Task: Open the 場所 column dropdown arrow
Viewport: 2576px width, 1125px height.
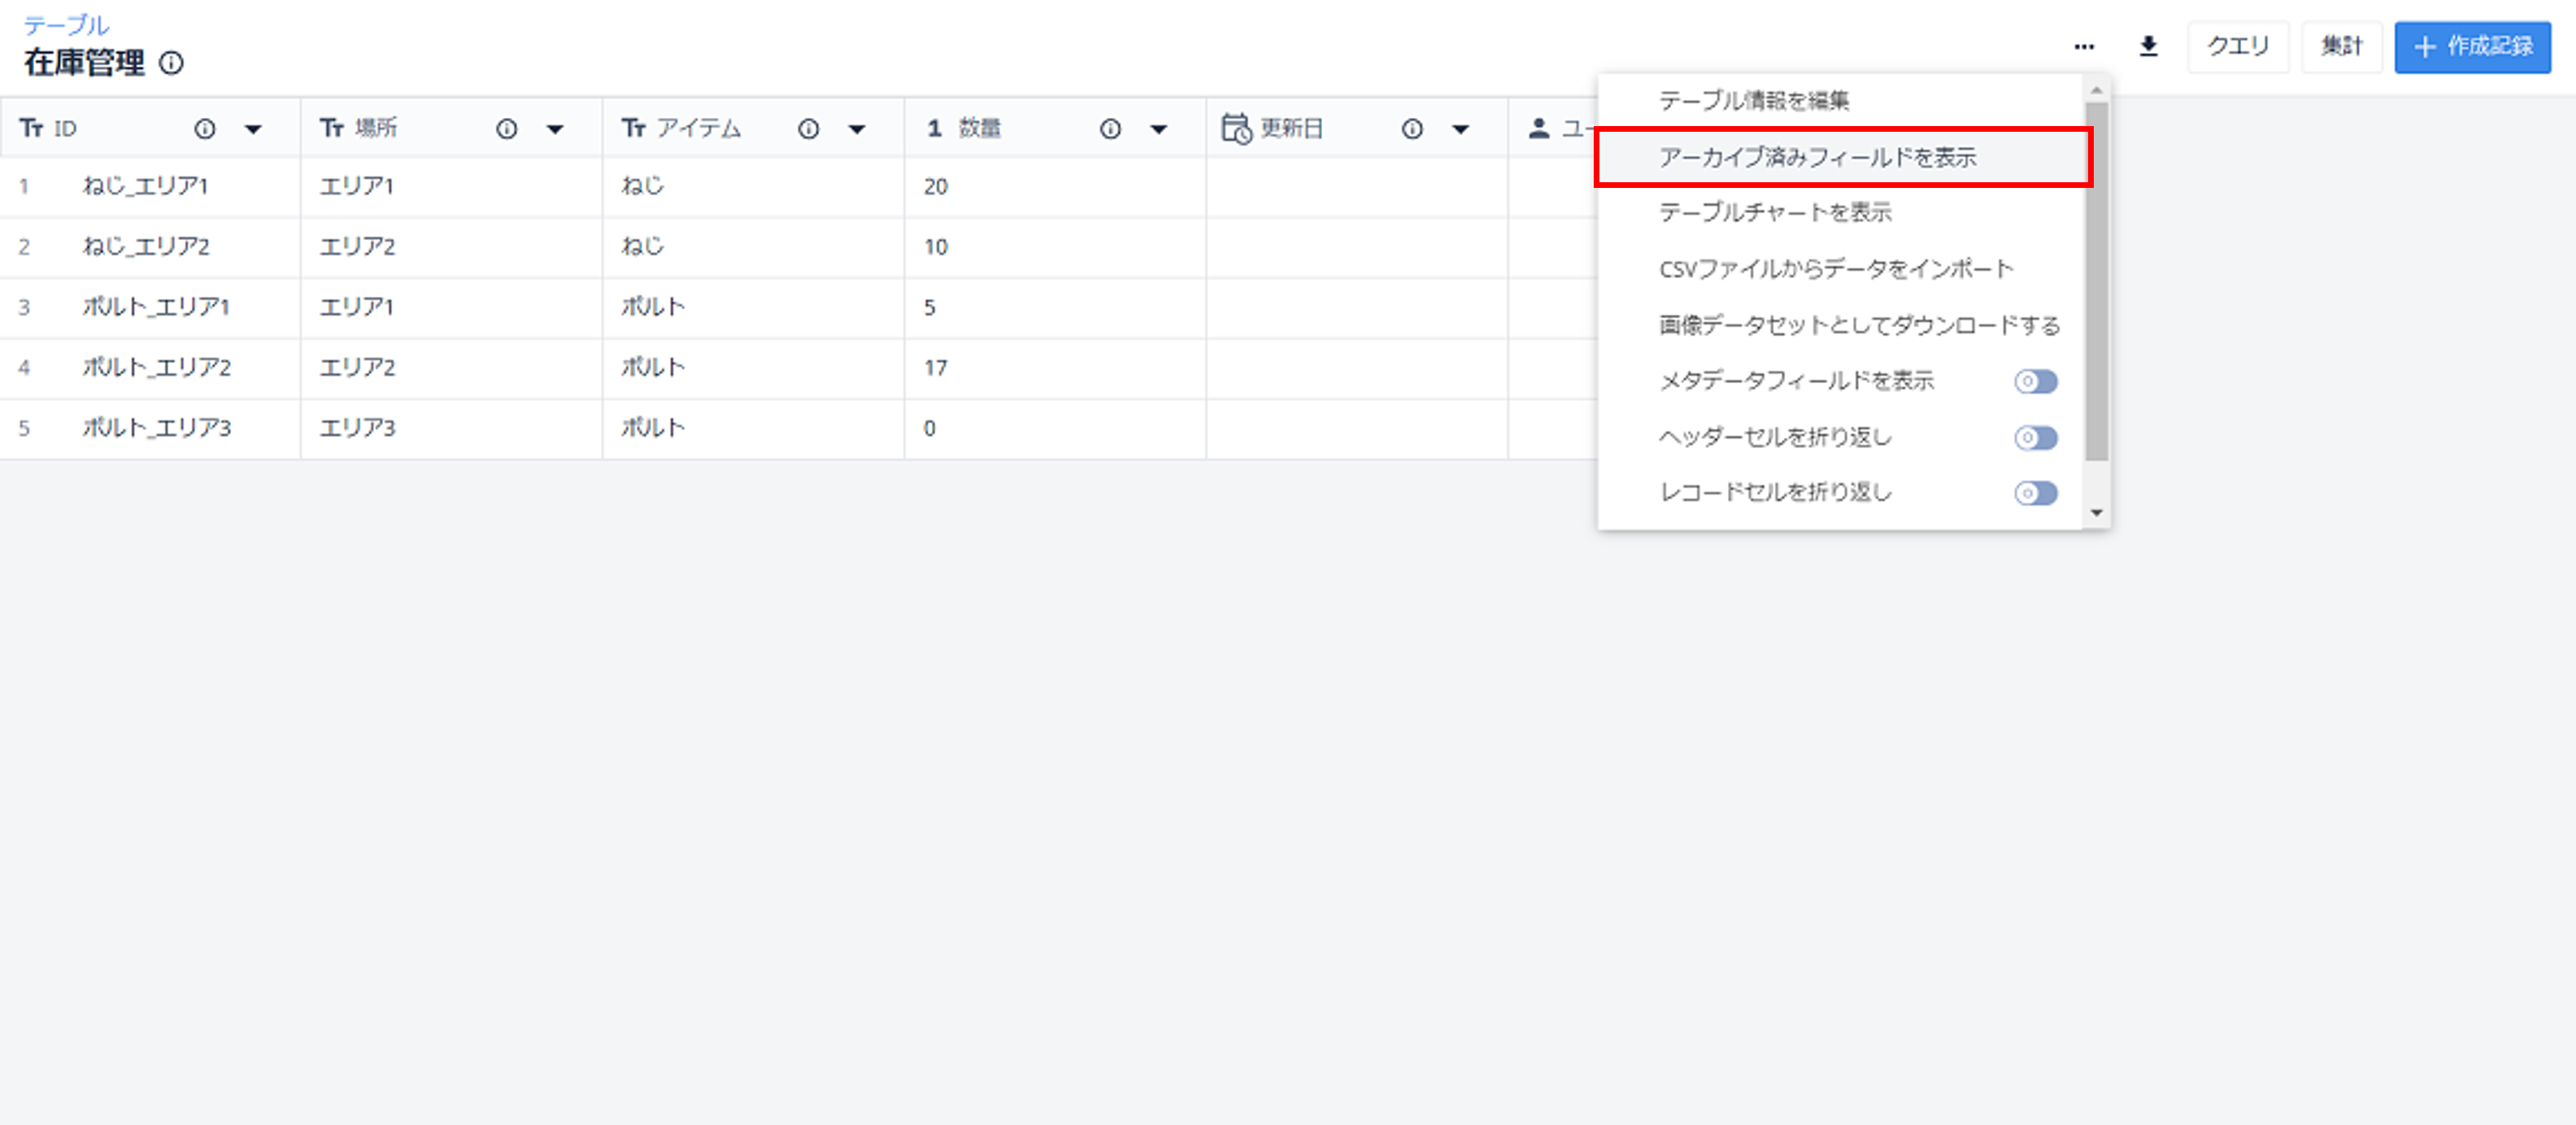Action: click(555, 129)
